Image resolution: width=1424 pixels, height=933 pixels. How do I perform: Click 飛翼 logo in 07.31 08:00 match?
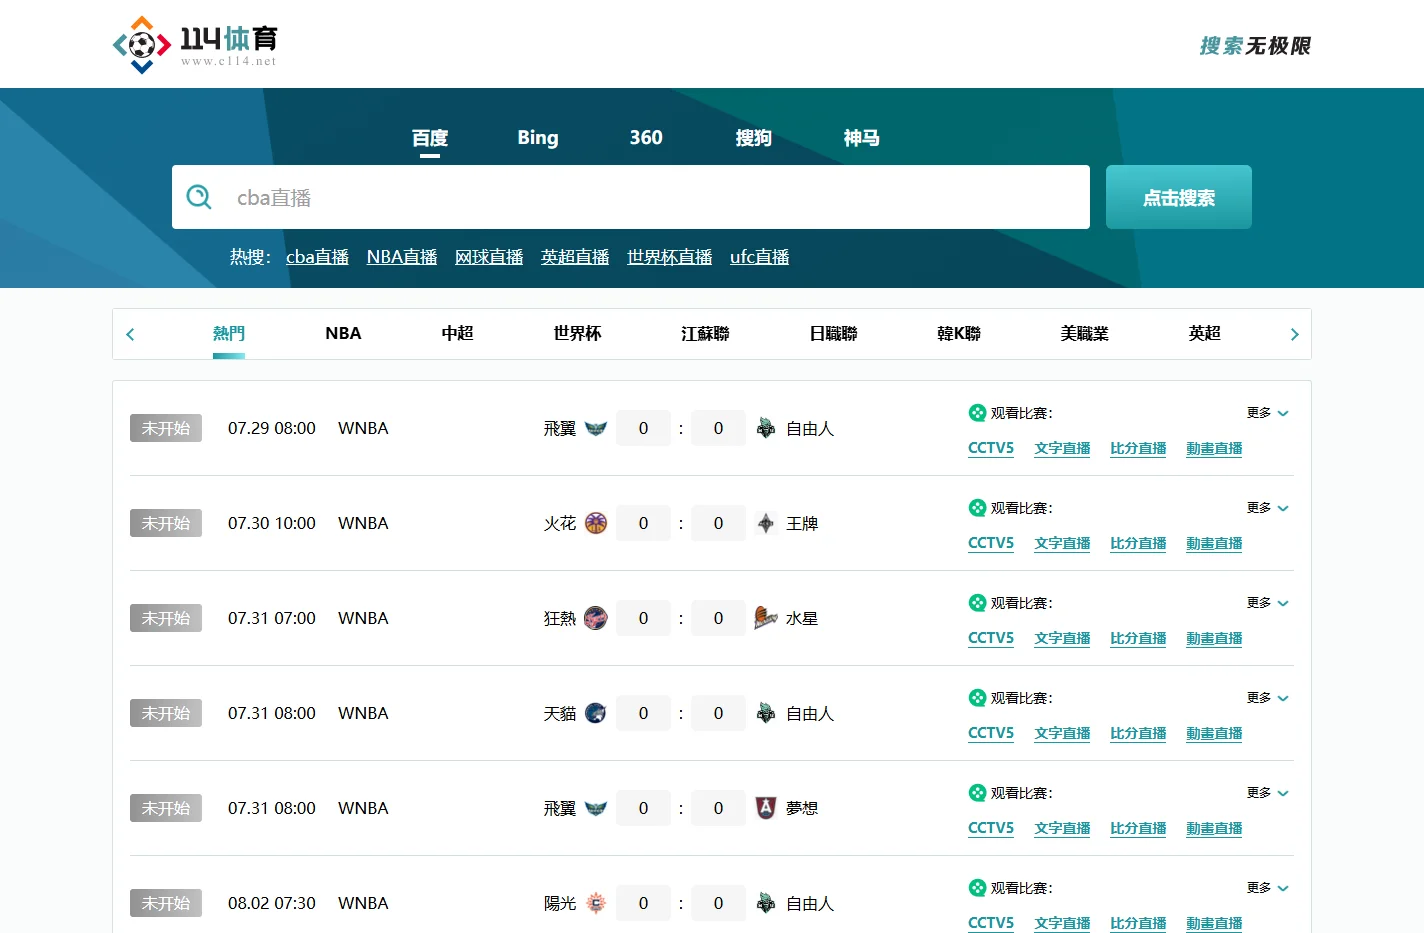tap(596, 808)
